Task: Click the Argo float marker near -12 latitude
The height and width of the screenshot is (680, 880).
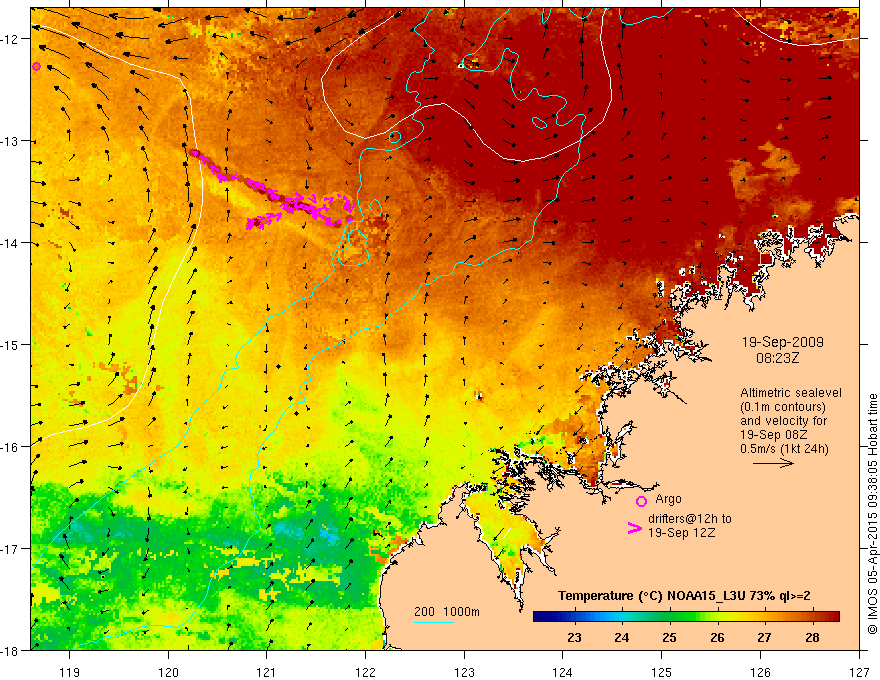Action: point(36,66)
